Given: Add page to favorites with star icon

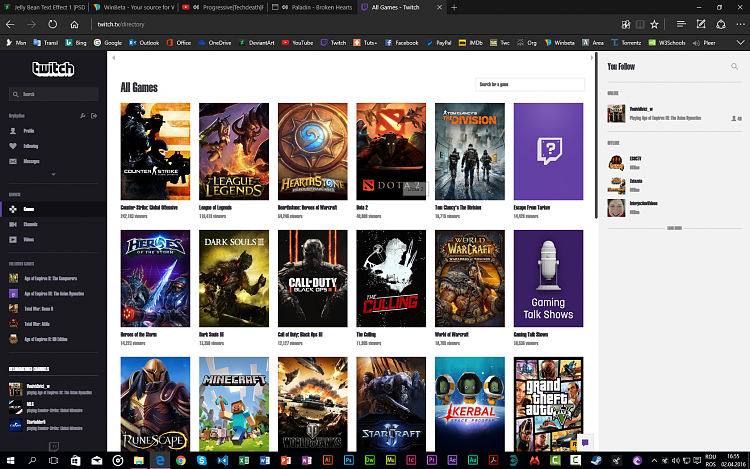Looking at the screenshot, I should pyautogui.click(x=654, y=24).
